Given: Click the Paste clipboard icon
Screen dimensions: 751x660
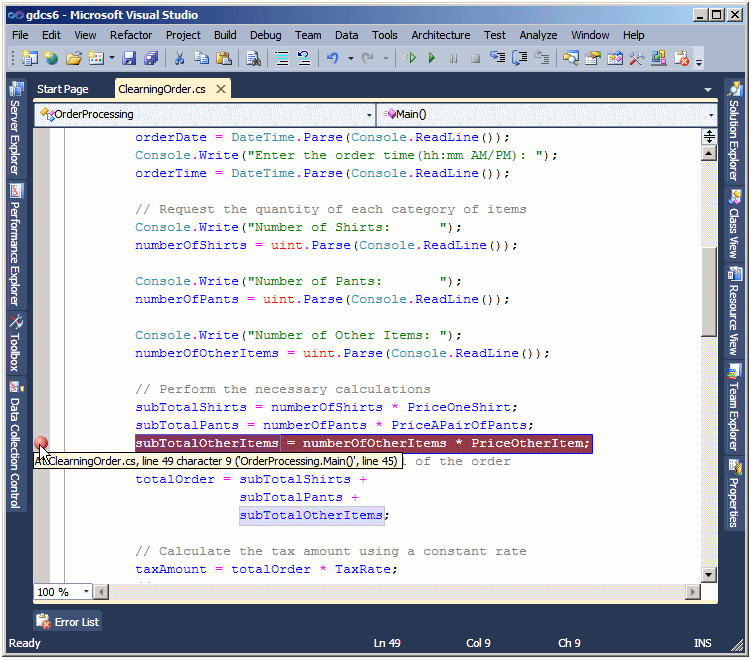Looking at the screenshot, I should (x=224, y=58).
